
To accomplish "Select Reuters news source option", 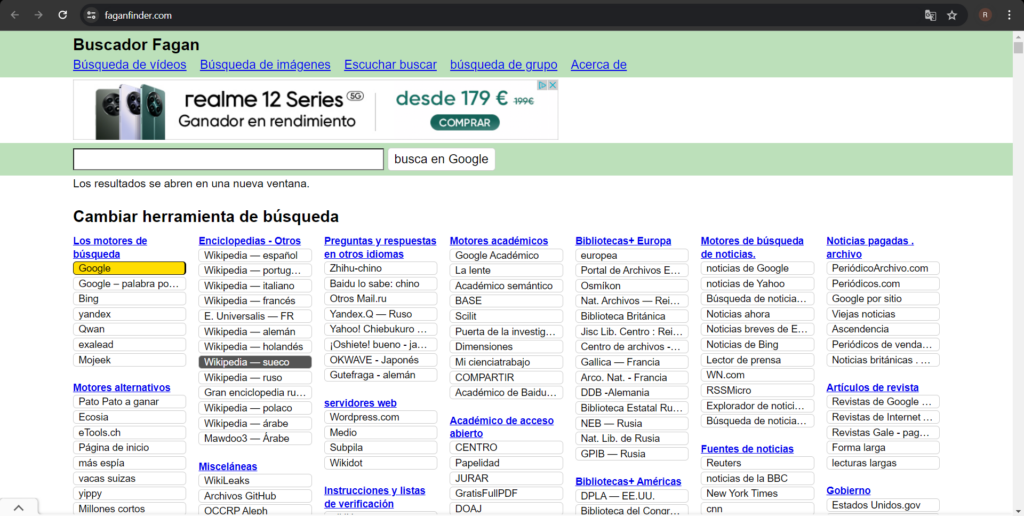I will pos(757,463).
